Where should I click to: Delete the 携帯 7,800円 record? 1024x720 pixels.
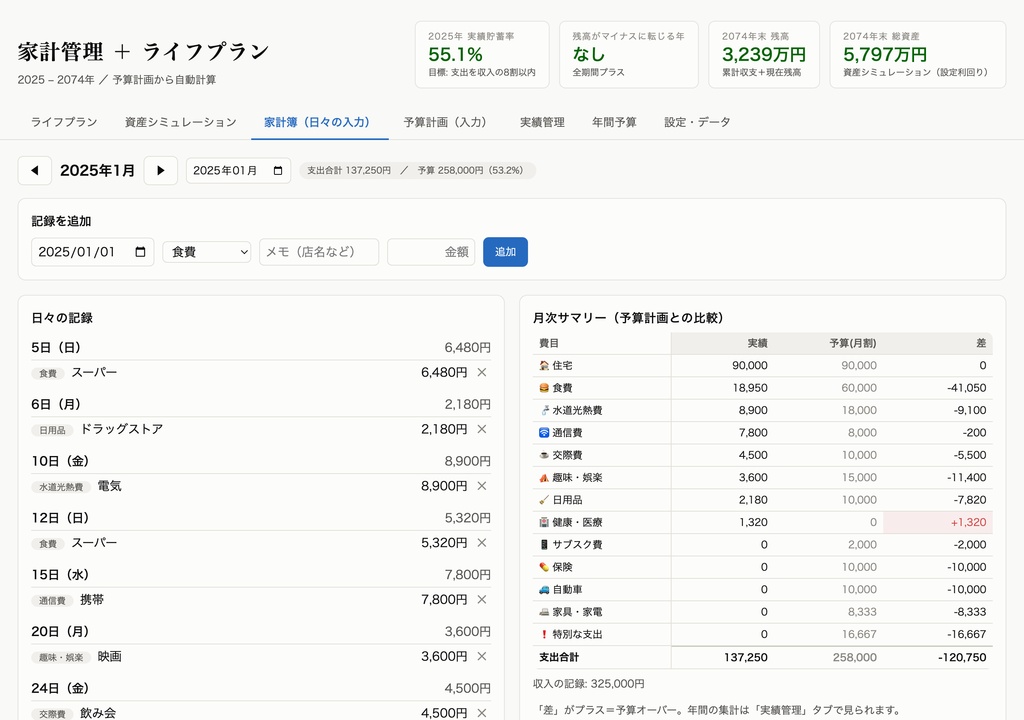click(x=482, y=600)
